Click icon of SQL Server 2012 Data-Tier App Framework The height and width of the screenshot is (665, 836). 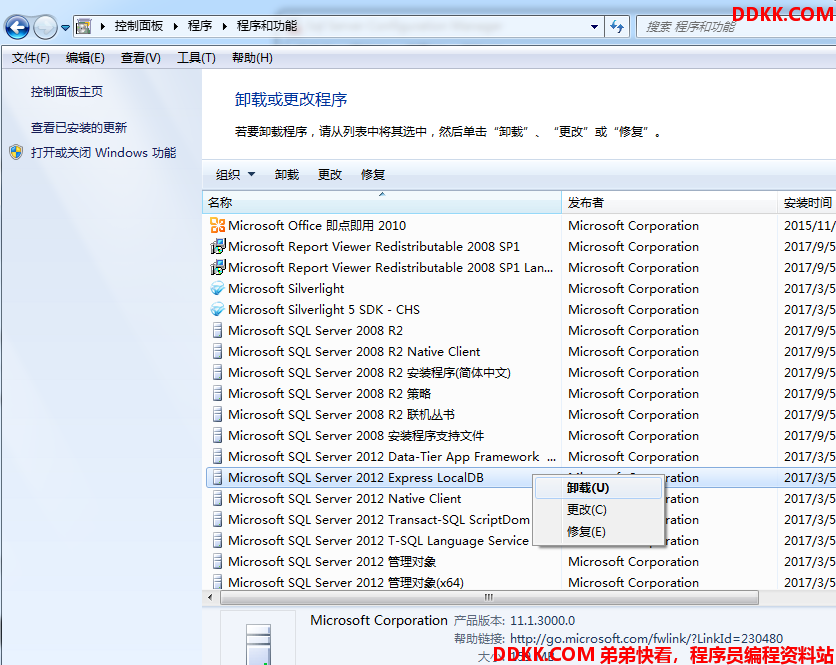tap(218, 456)
